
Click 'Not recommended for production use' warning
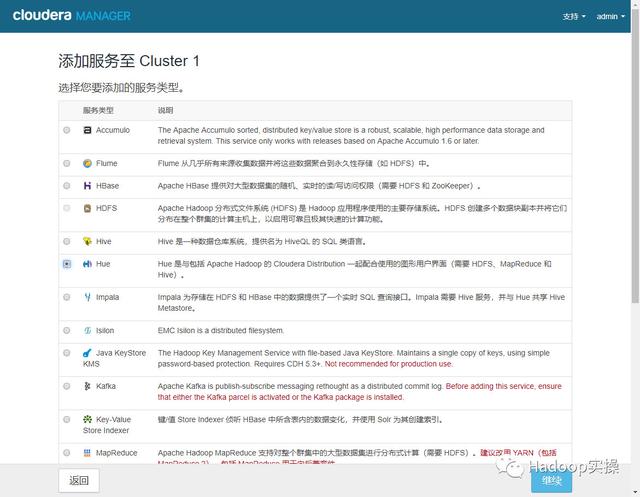(x=389, y=364)
